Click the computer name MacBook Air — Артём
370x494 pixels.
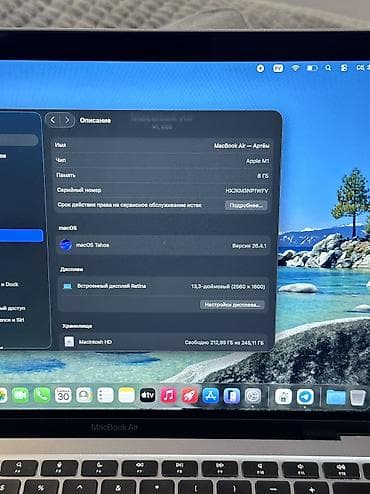tap(242, 146)
